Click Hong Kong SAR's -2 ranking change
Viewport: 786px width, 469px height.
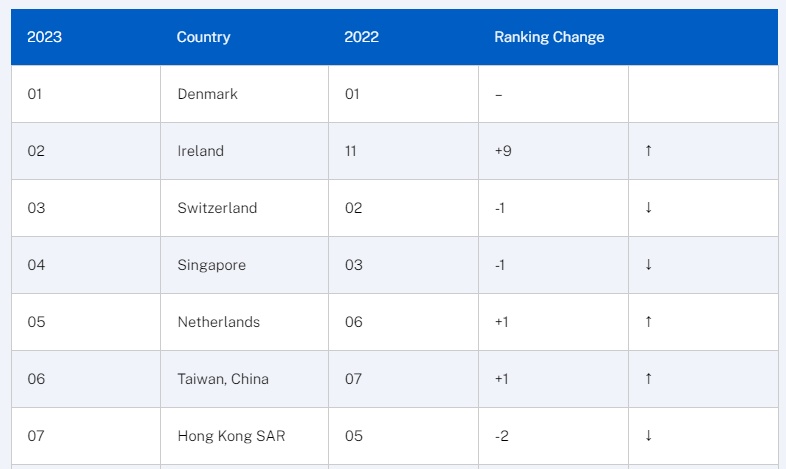coord(502,436)
